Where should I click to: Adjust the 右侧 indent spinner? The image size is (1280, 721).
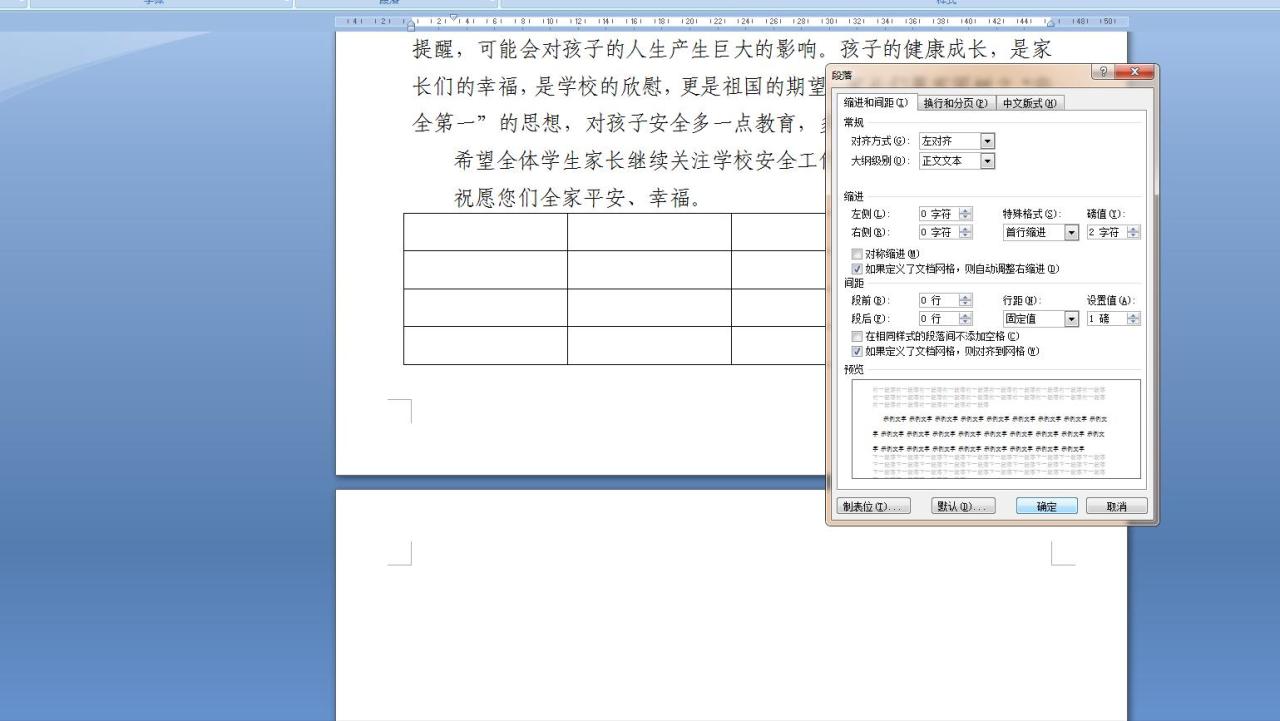coord(965,232)
